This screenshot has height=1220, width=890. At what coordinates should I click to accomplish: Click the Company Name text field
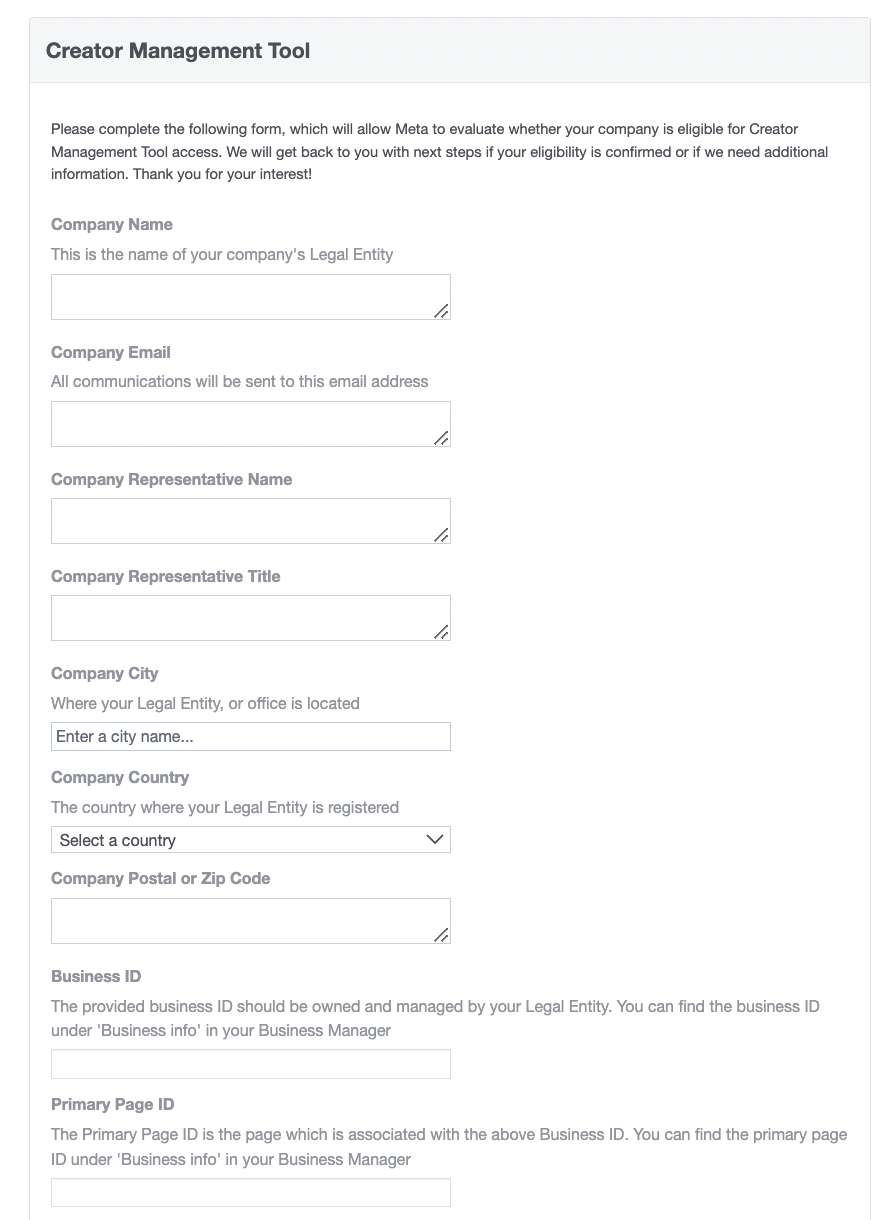[250, 297]
